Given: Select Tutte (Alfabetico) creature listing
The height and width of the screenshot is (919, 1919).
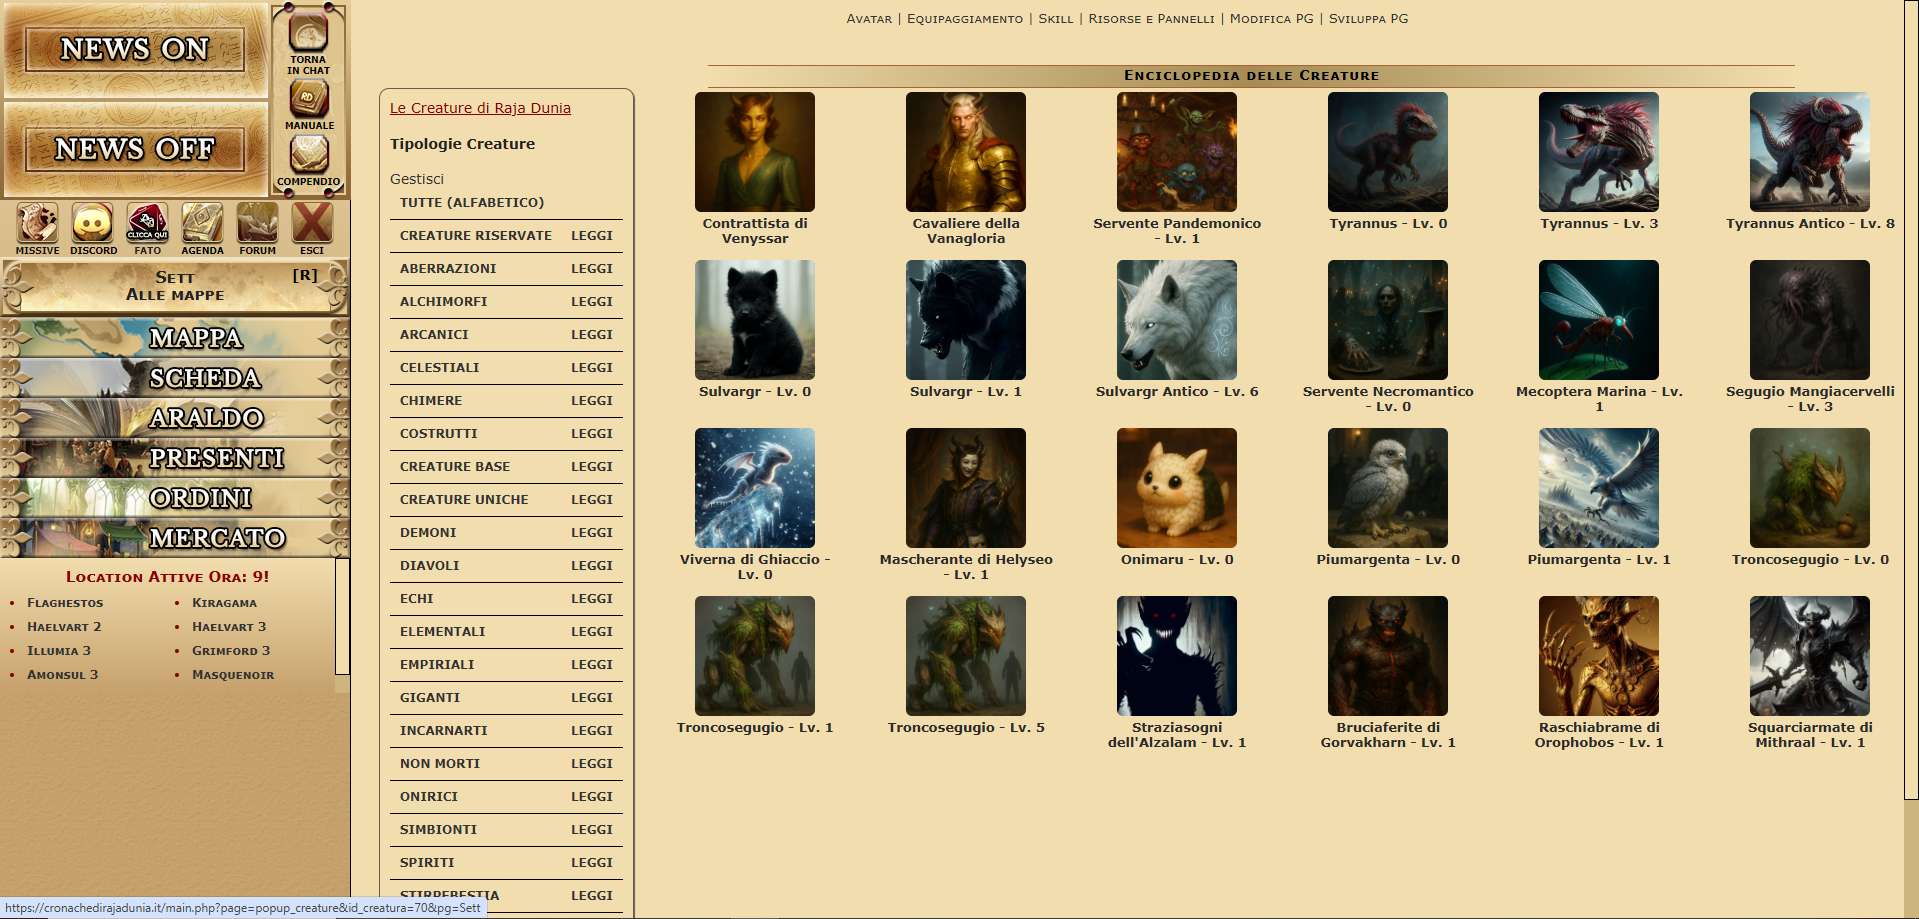Looking at the screenshot, I should tap(472, 203).
